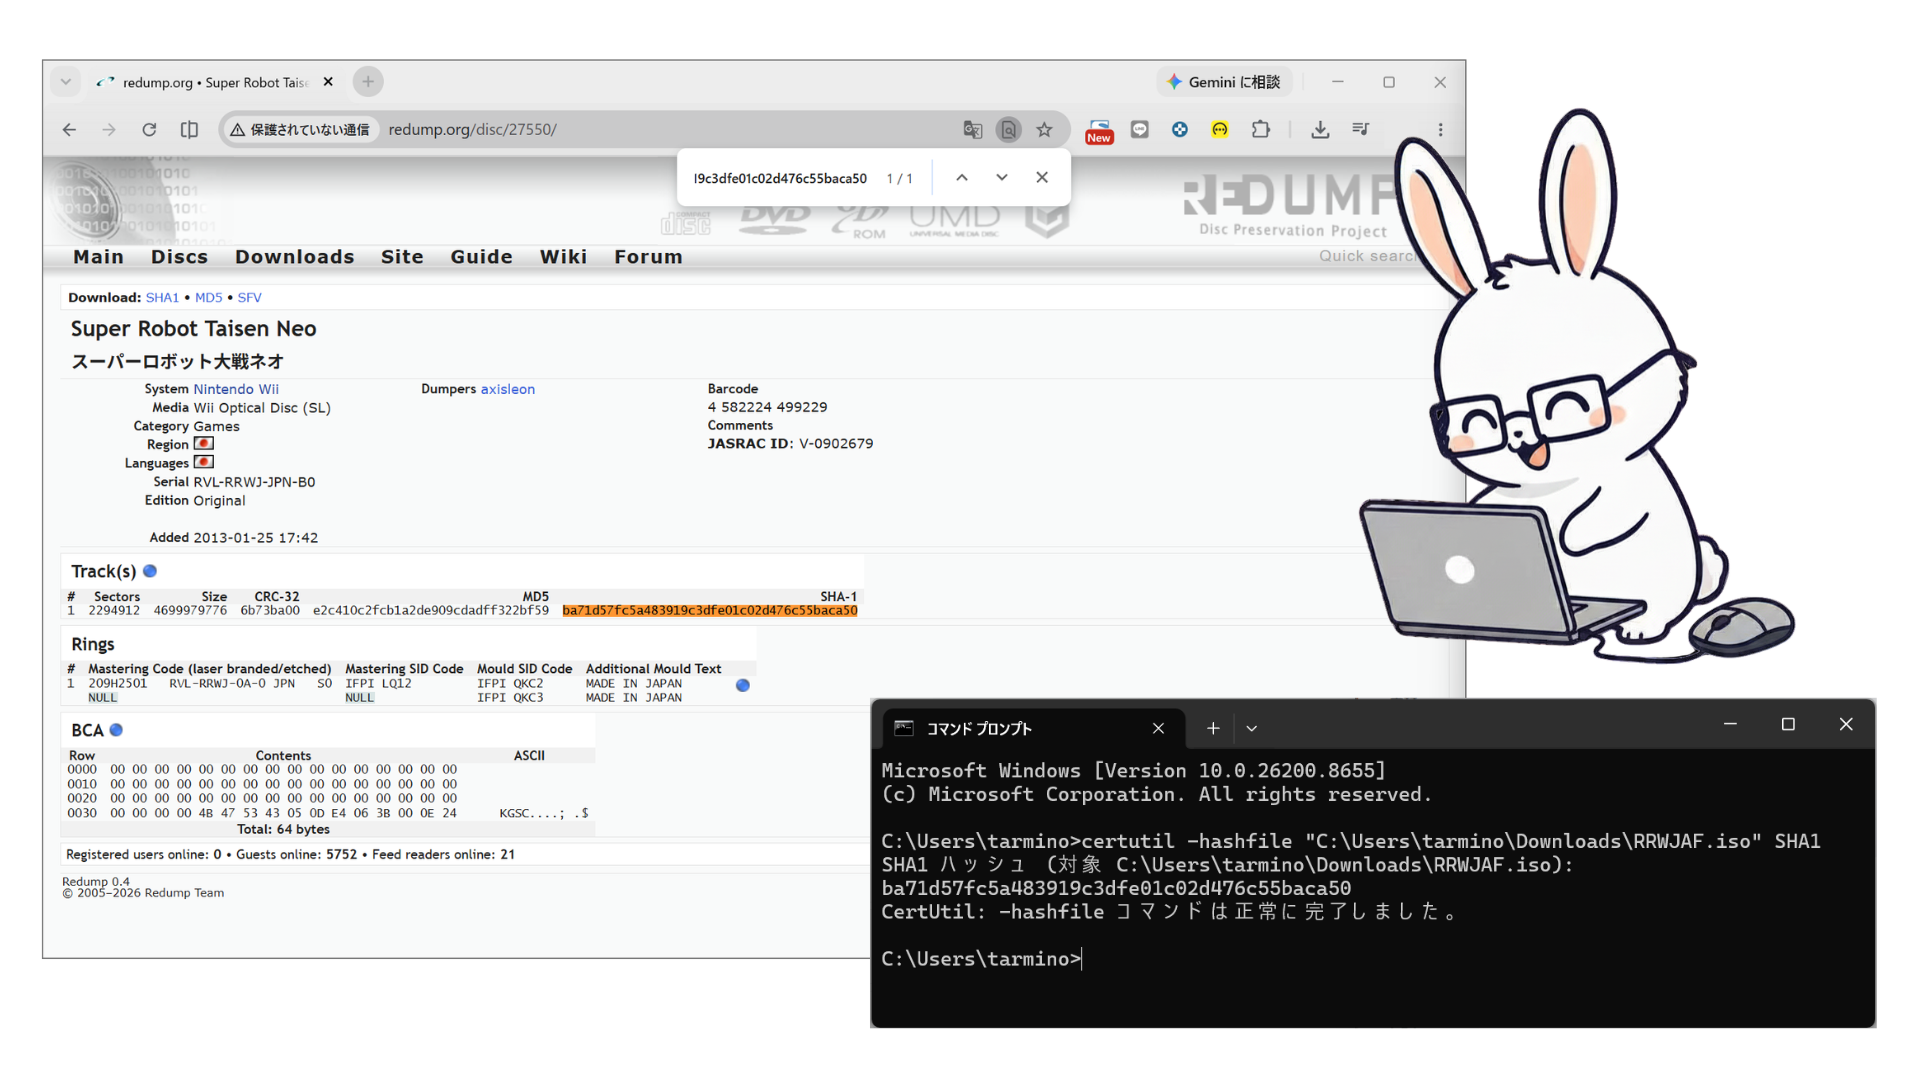The image size is (1920, 1080).
Task: Jump to next find-in-page match
Action: click(1001, 178)
